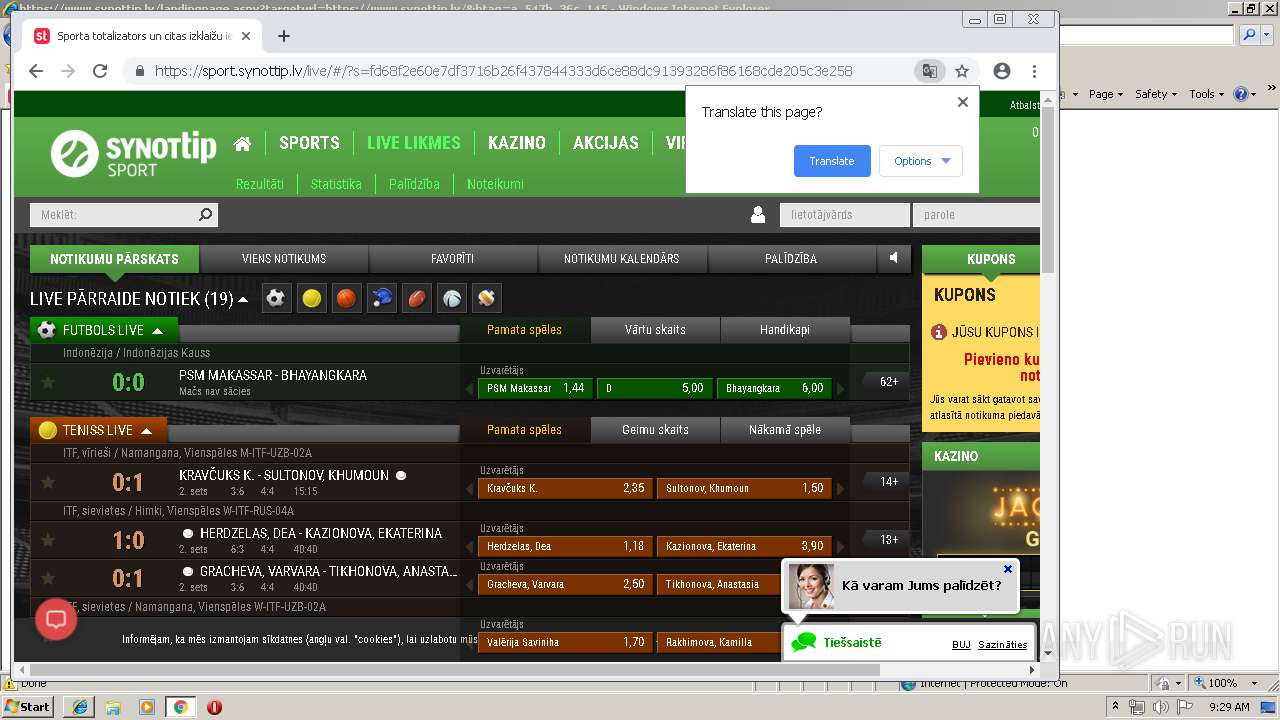Select Bhayangkara odds 6,00
Viewport: 1280px width, 720px height.
click(774, 388)
